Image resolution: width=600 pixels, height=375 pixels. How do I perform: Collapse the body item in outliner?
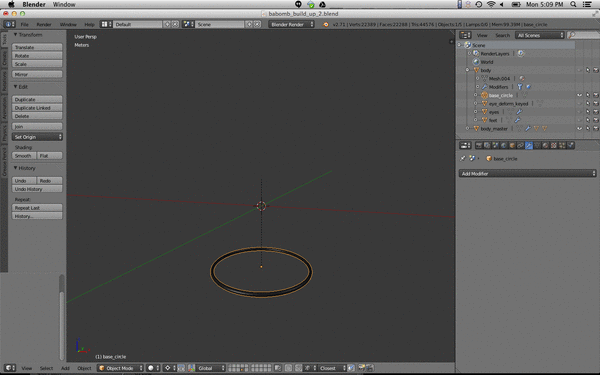pyautogui.click(x=468, y=70)
